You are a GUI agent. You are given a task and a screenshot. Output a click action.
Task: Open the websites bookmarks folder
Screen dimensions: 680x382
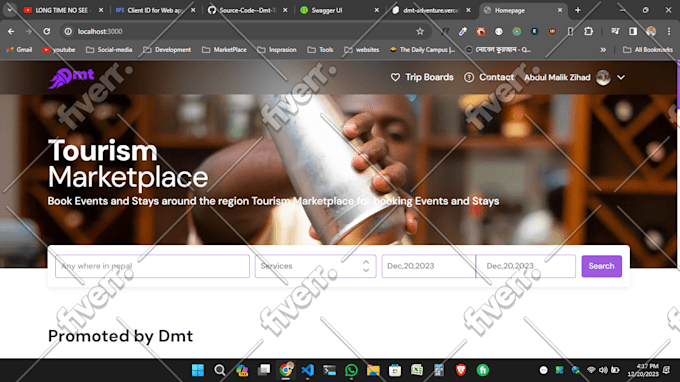tap(362, 50)
